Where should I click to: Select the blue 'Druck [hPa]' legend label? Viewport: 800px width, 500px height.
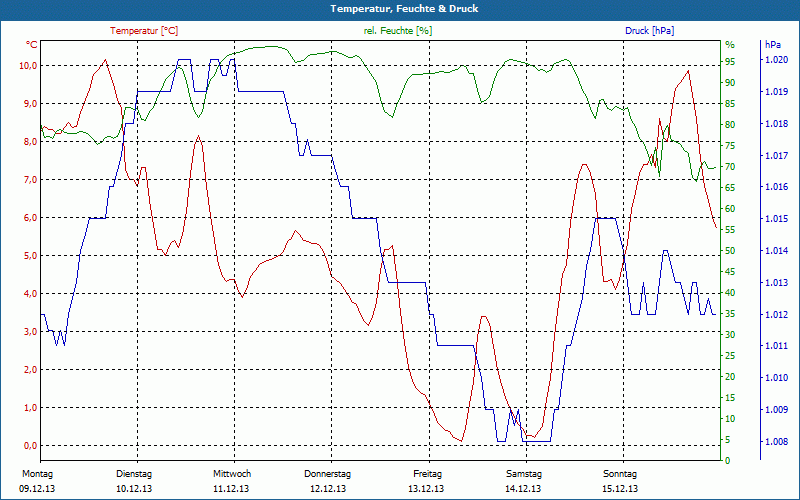tap(649, 31)
